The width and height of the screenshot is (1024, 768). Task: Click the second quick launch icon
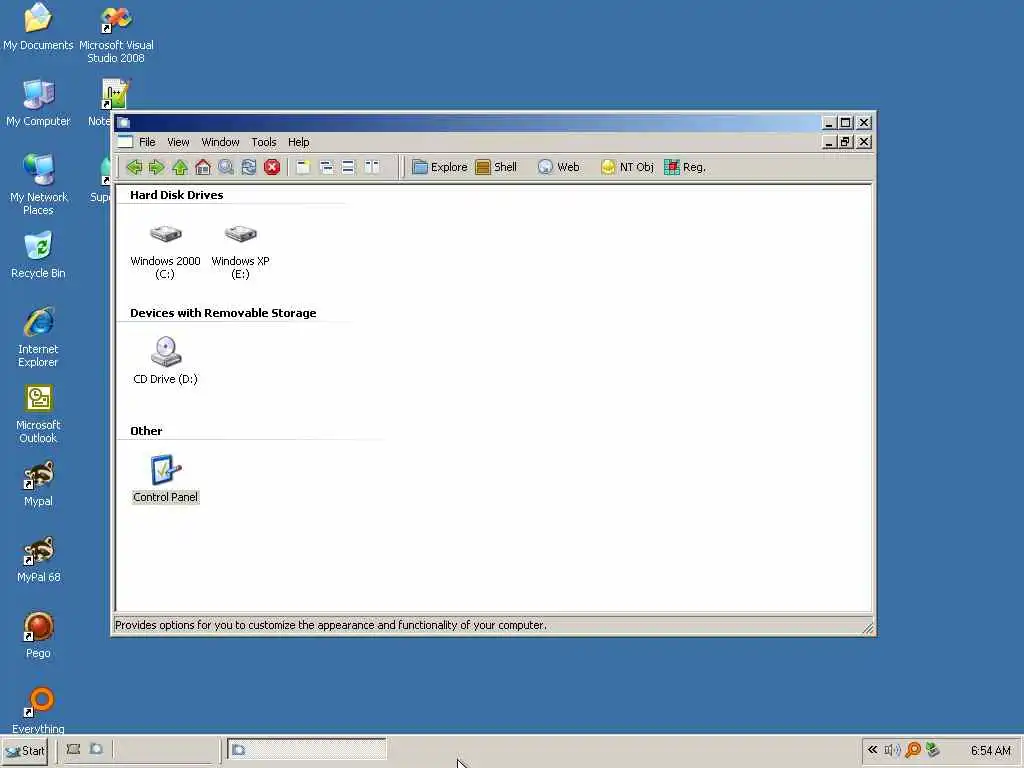[x=97, y=750]
